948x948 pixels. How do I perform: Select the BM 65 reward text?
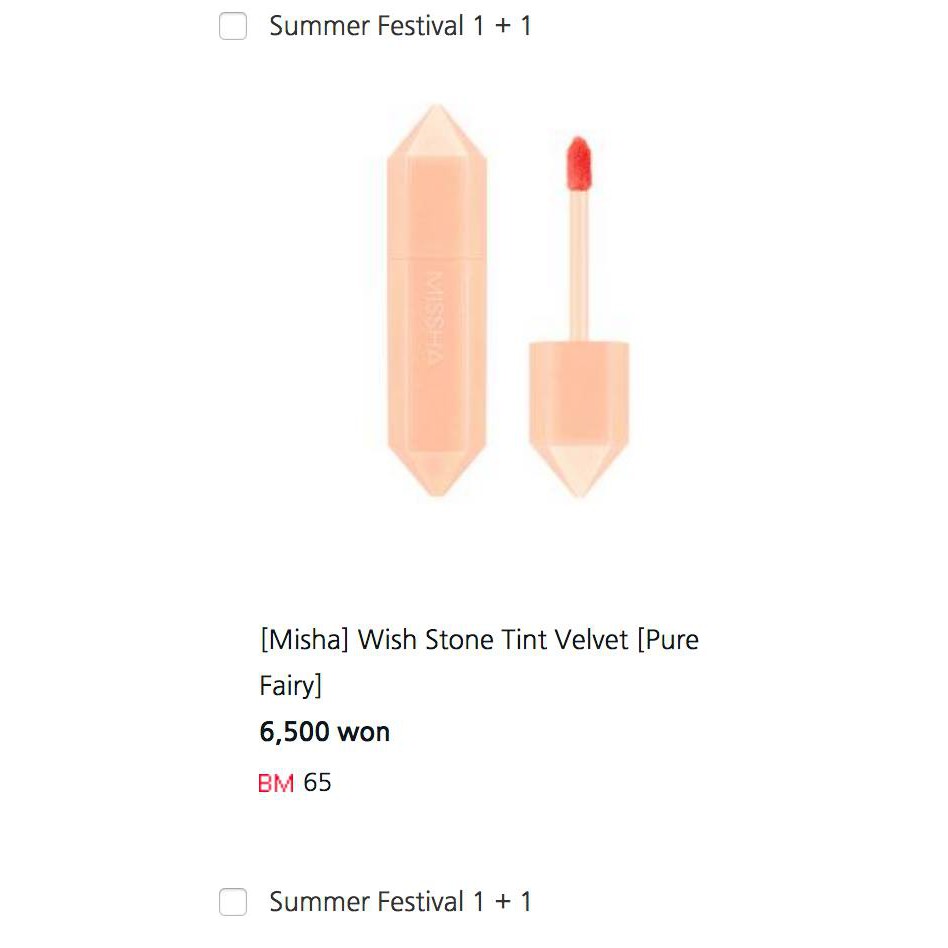click(x=295, y=783)
